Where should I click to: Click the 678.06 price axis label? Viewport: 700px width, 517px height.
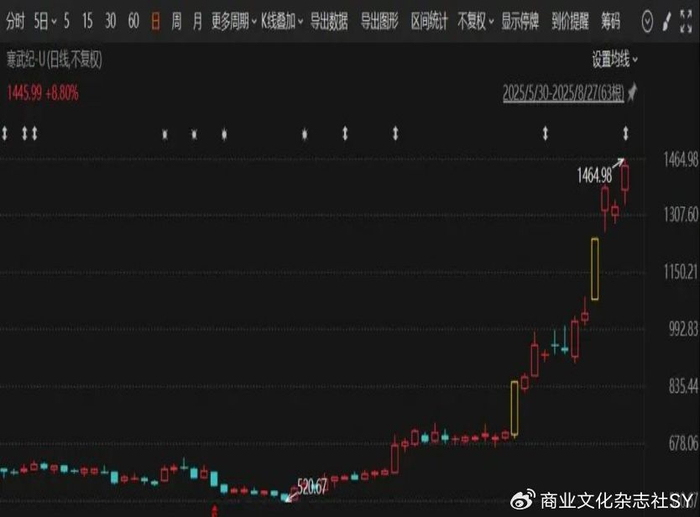coord(683,443)
